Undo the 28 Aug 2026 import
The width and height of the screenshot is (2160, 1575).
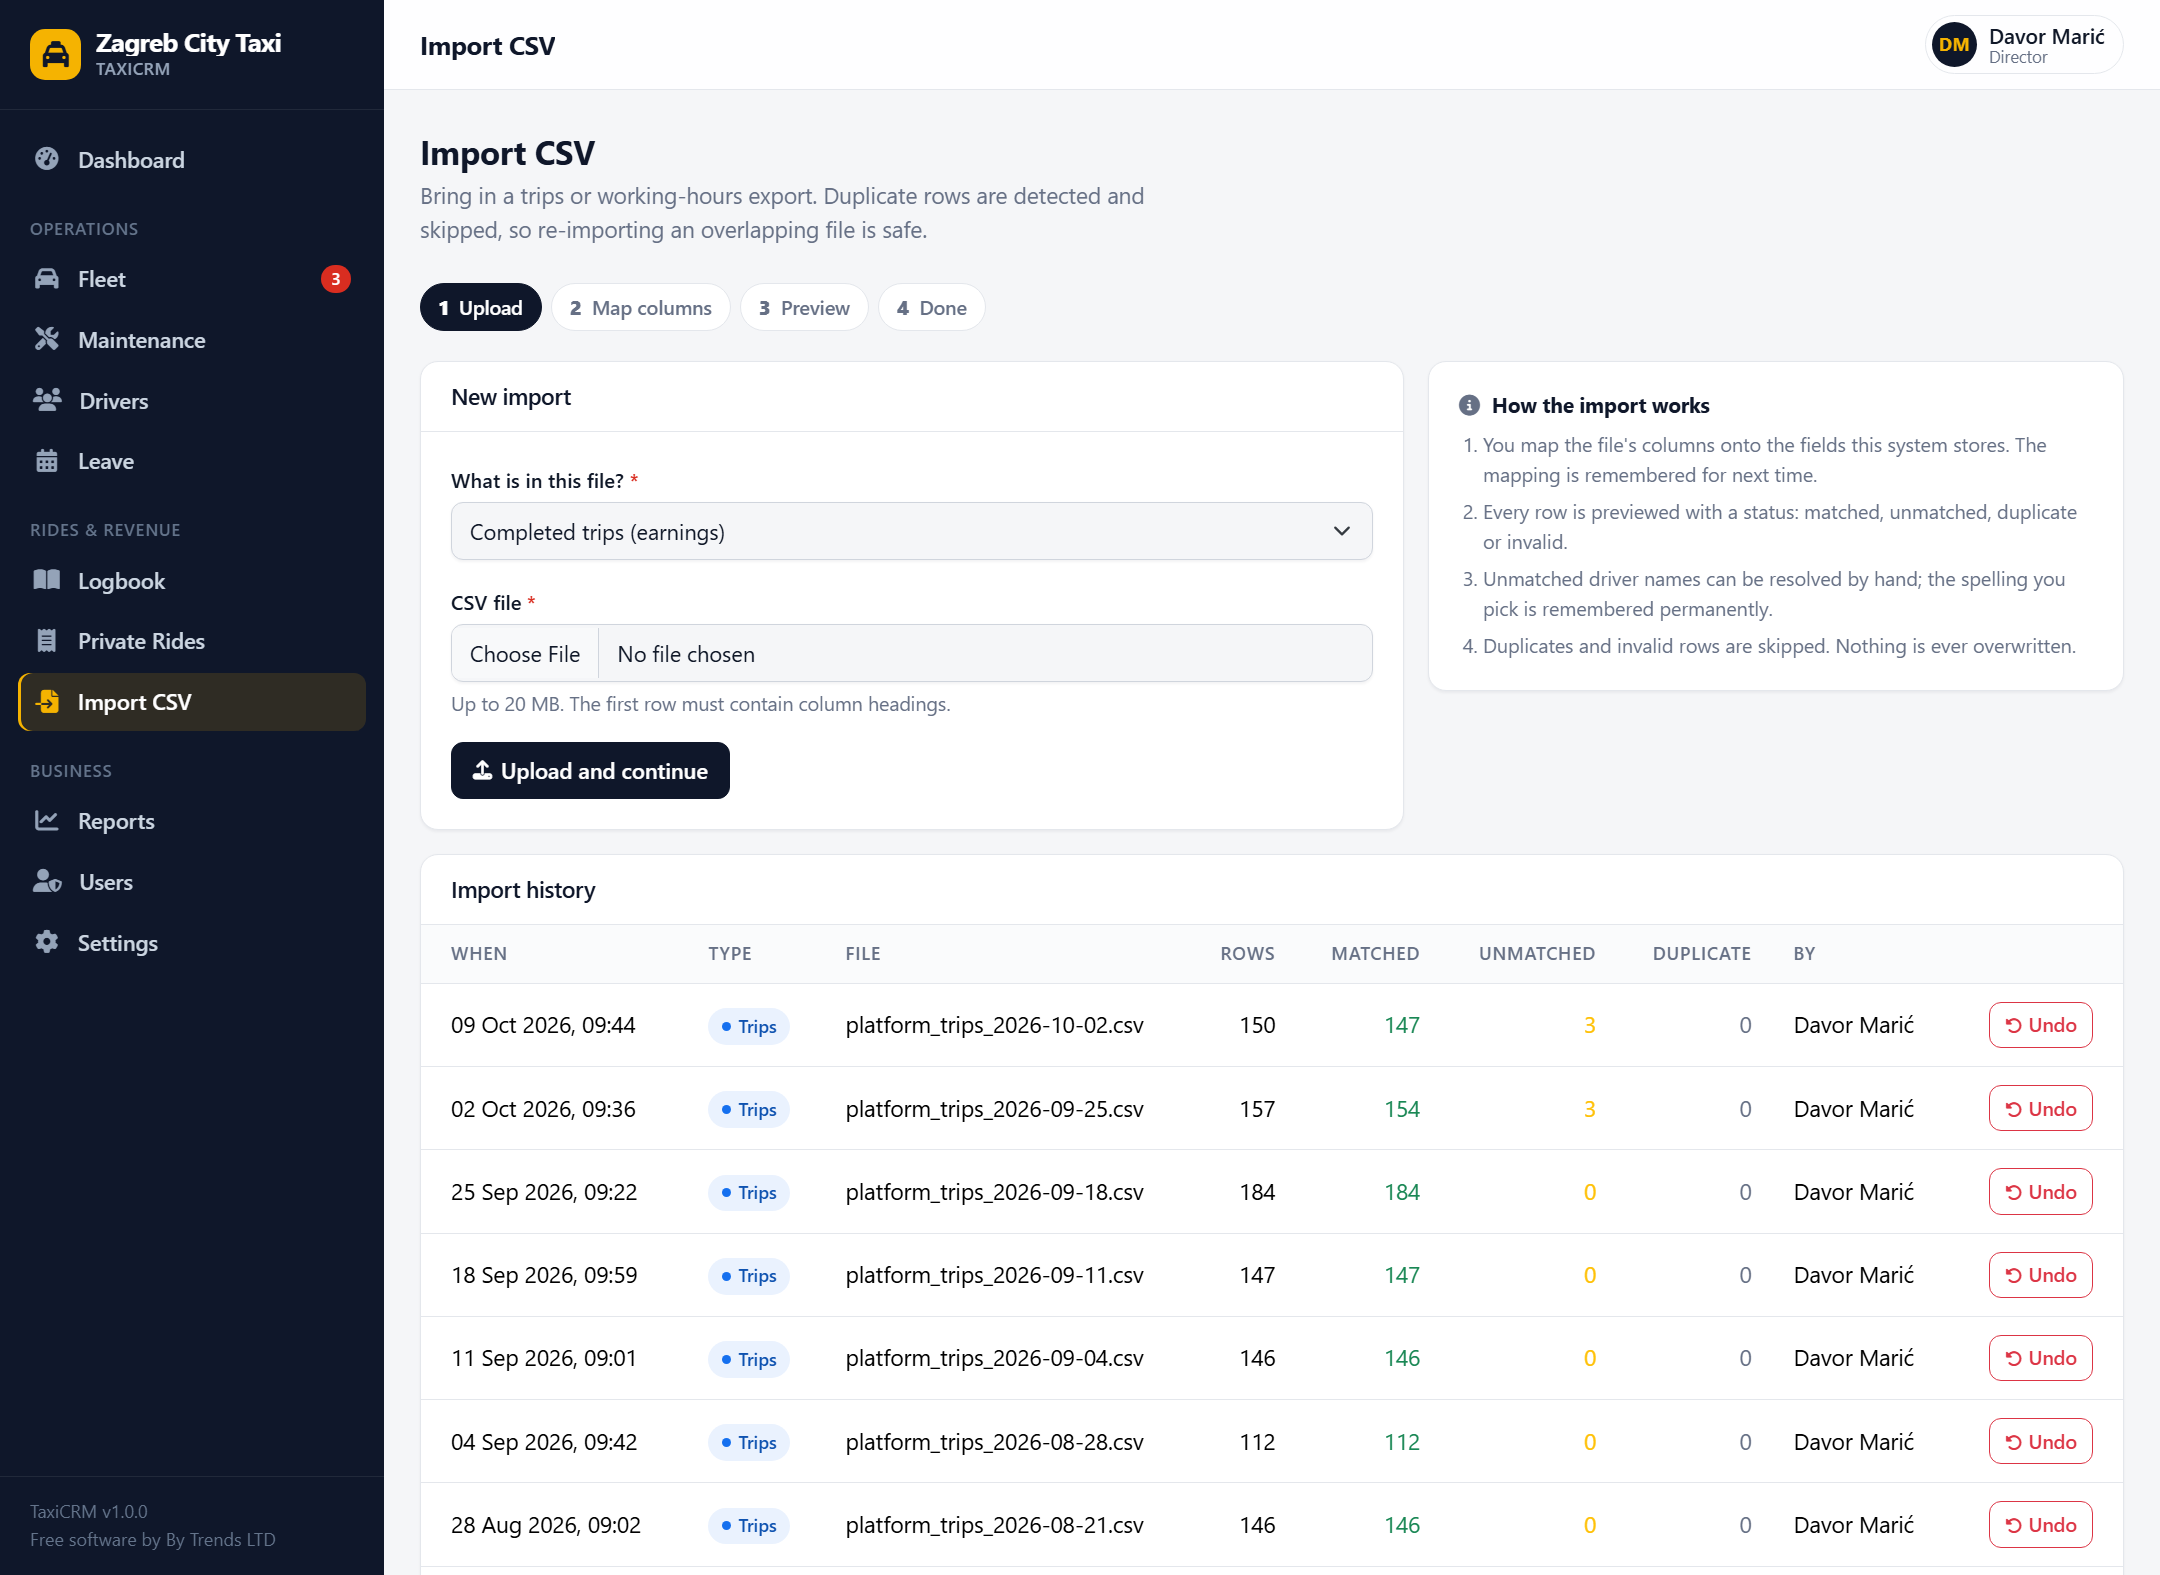(2041, 1525)
